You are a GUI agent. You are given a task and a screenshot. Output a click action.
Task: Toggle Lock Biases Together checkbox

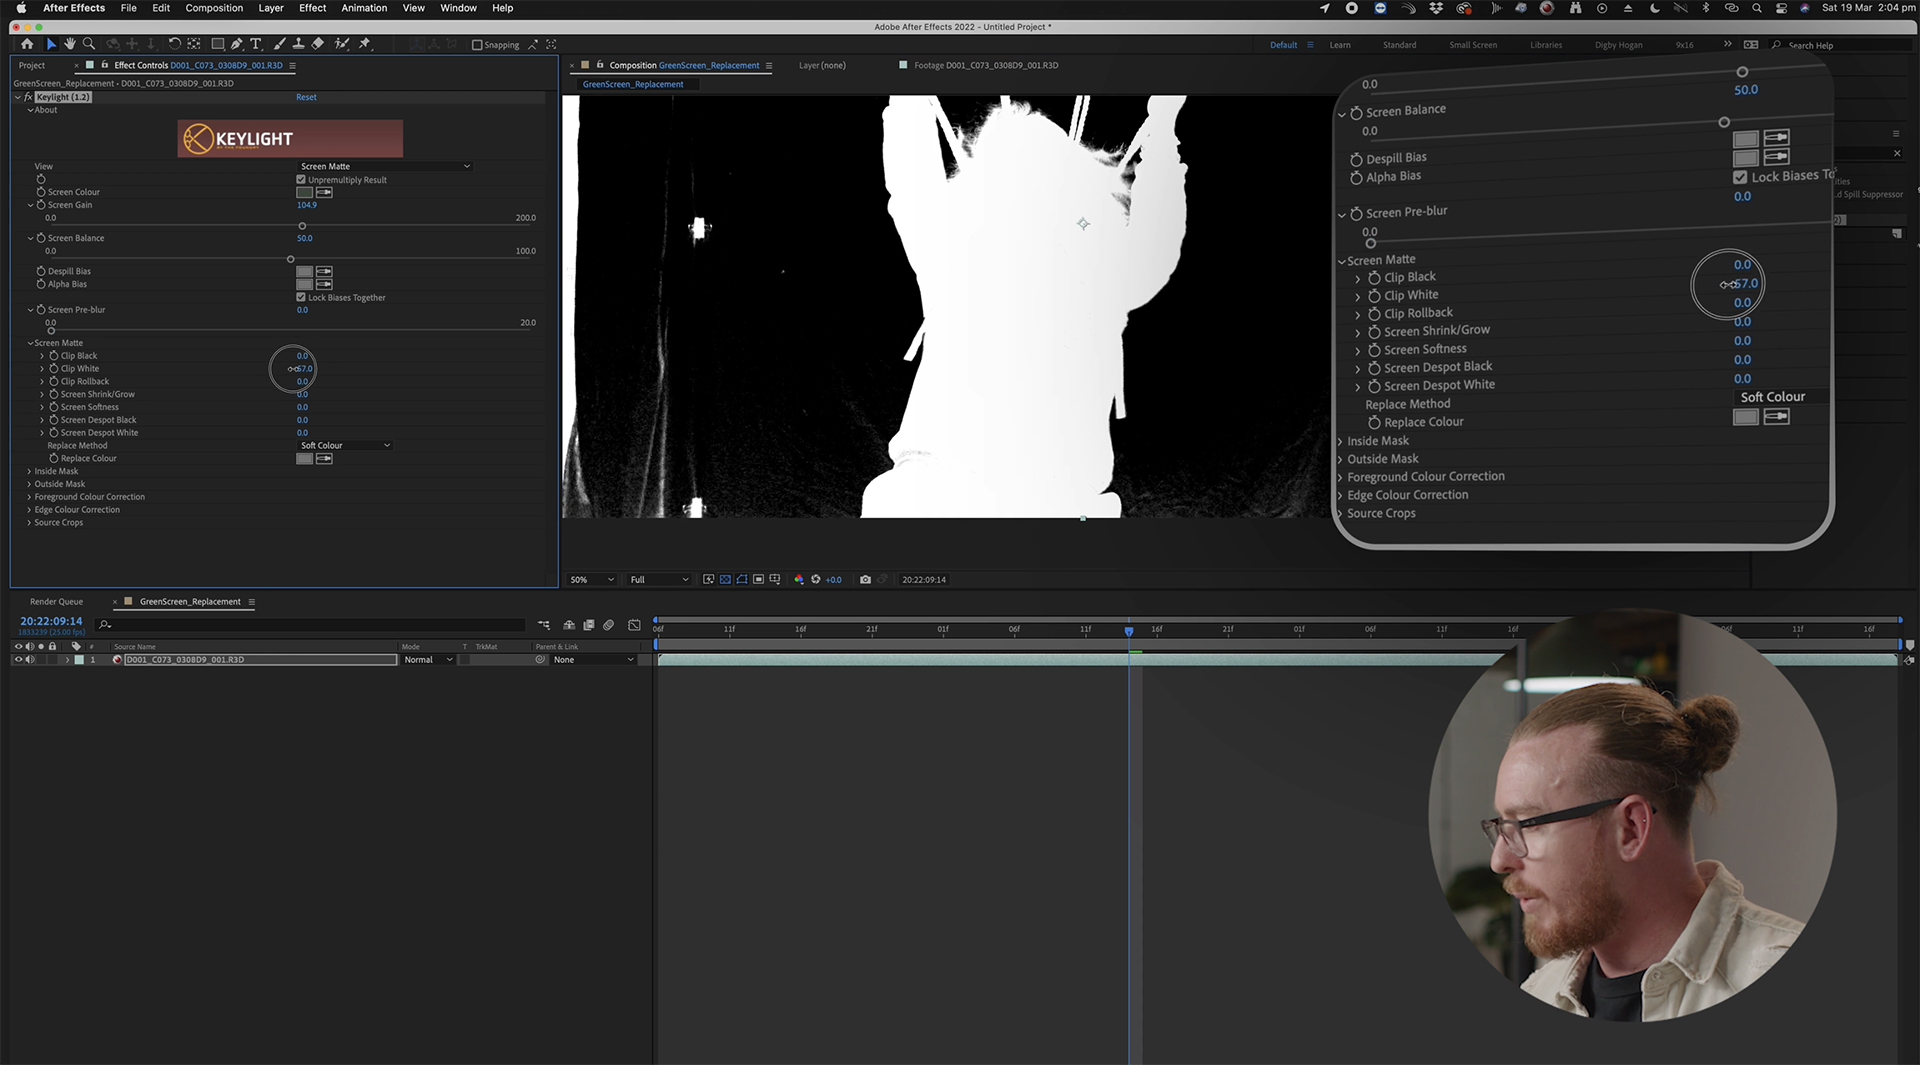301,298
